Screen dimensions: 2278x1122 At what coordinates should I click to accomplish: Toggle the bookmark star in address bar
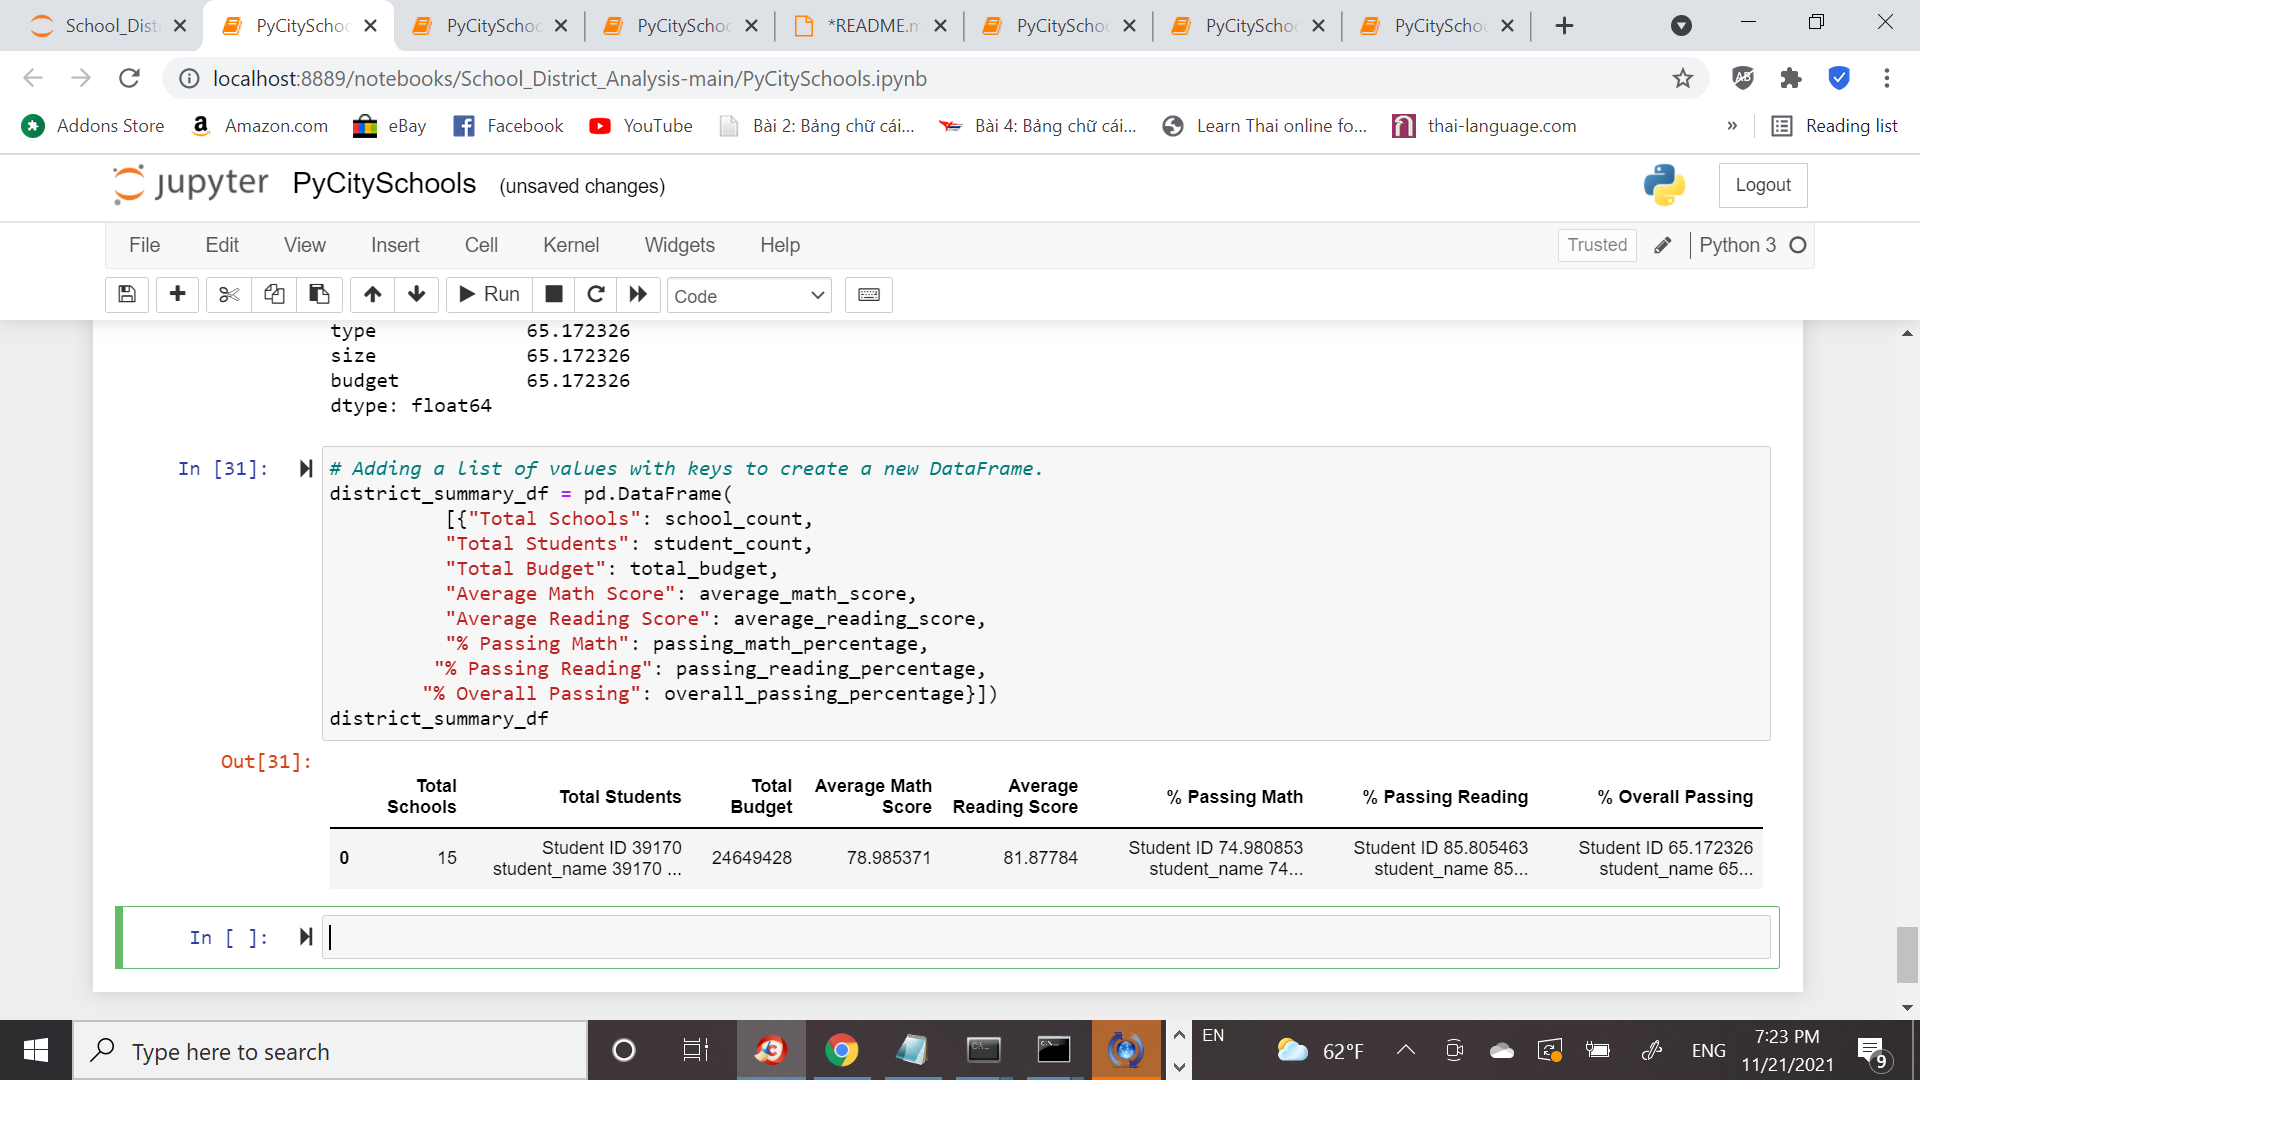click(x=1683, y=78)
